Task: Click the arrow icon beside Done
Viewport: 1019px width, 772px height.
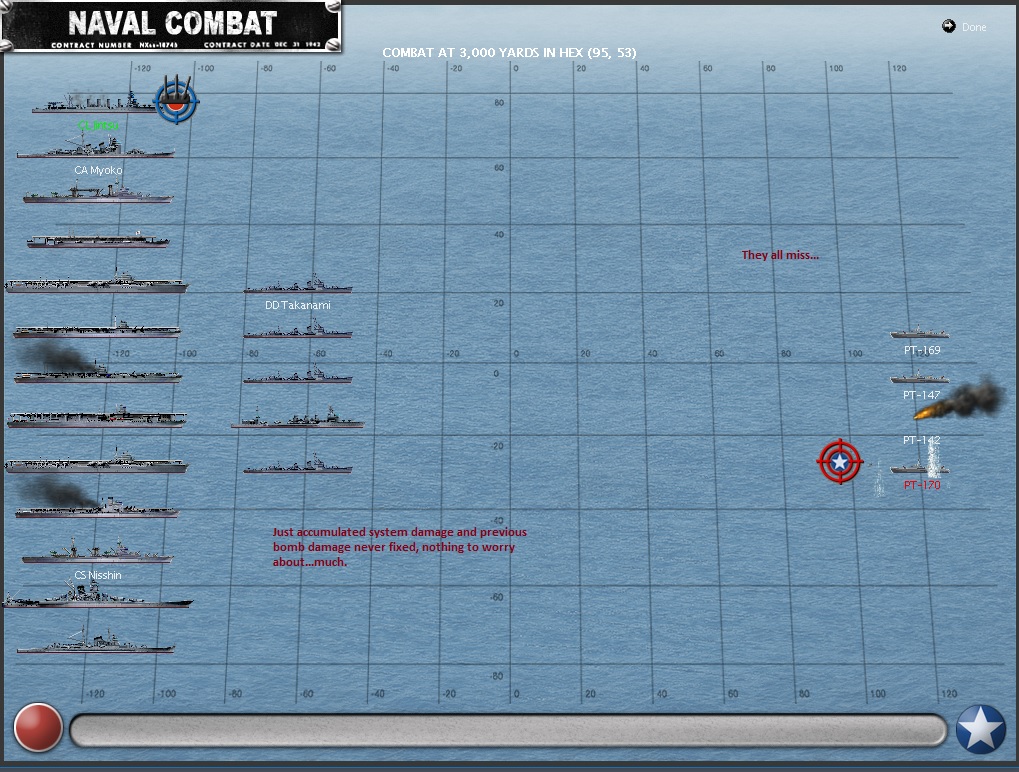Action: (x=949, y=26)
